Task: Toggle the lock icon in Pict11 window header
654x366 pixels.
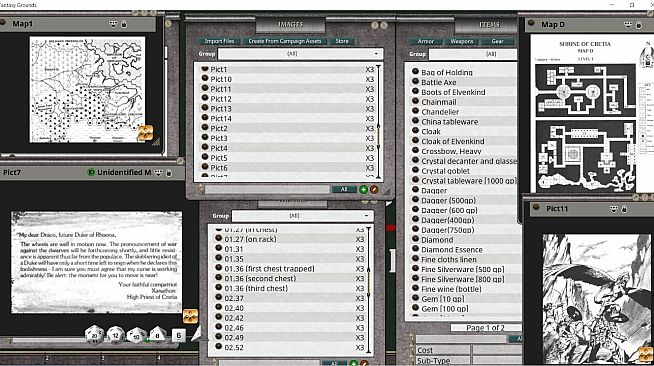Action: pyautogui.click(x=624, y=209)
